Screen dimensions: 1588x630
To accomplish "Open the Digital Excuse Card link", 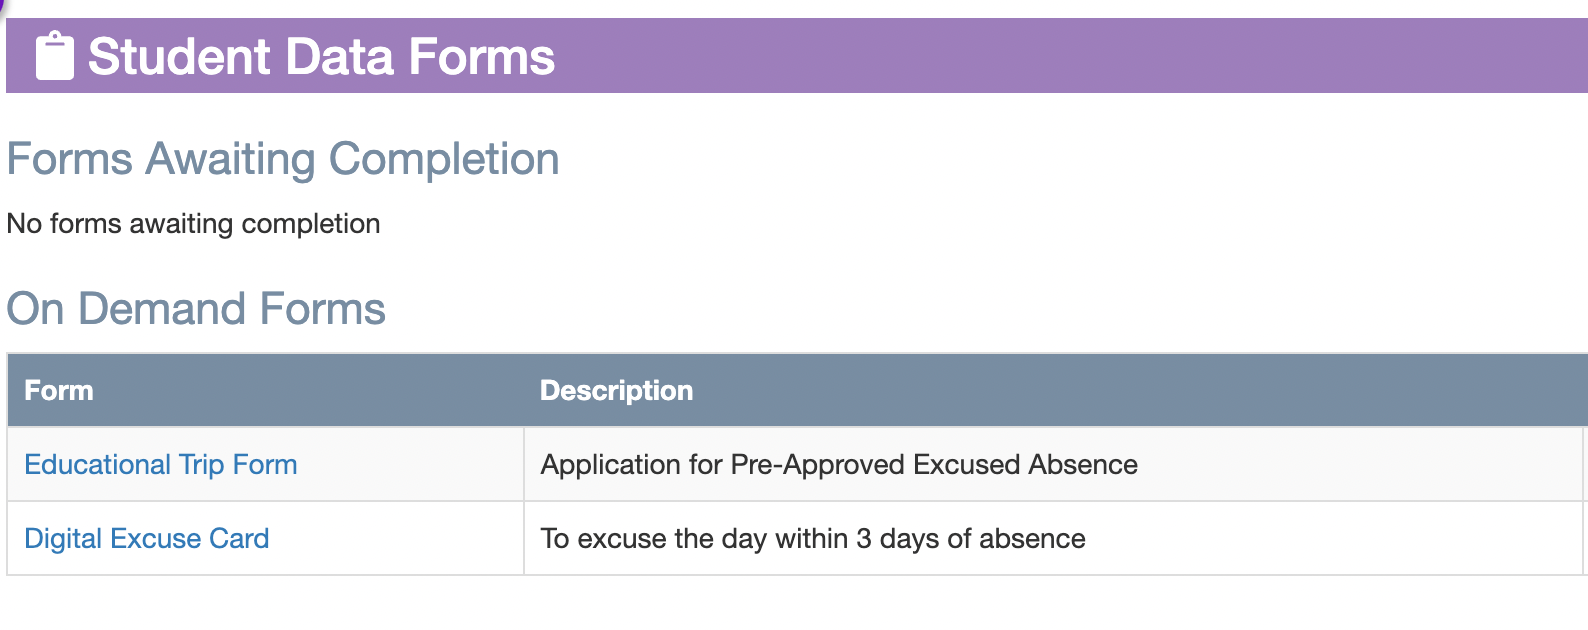I will [x=146, y=539].
